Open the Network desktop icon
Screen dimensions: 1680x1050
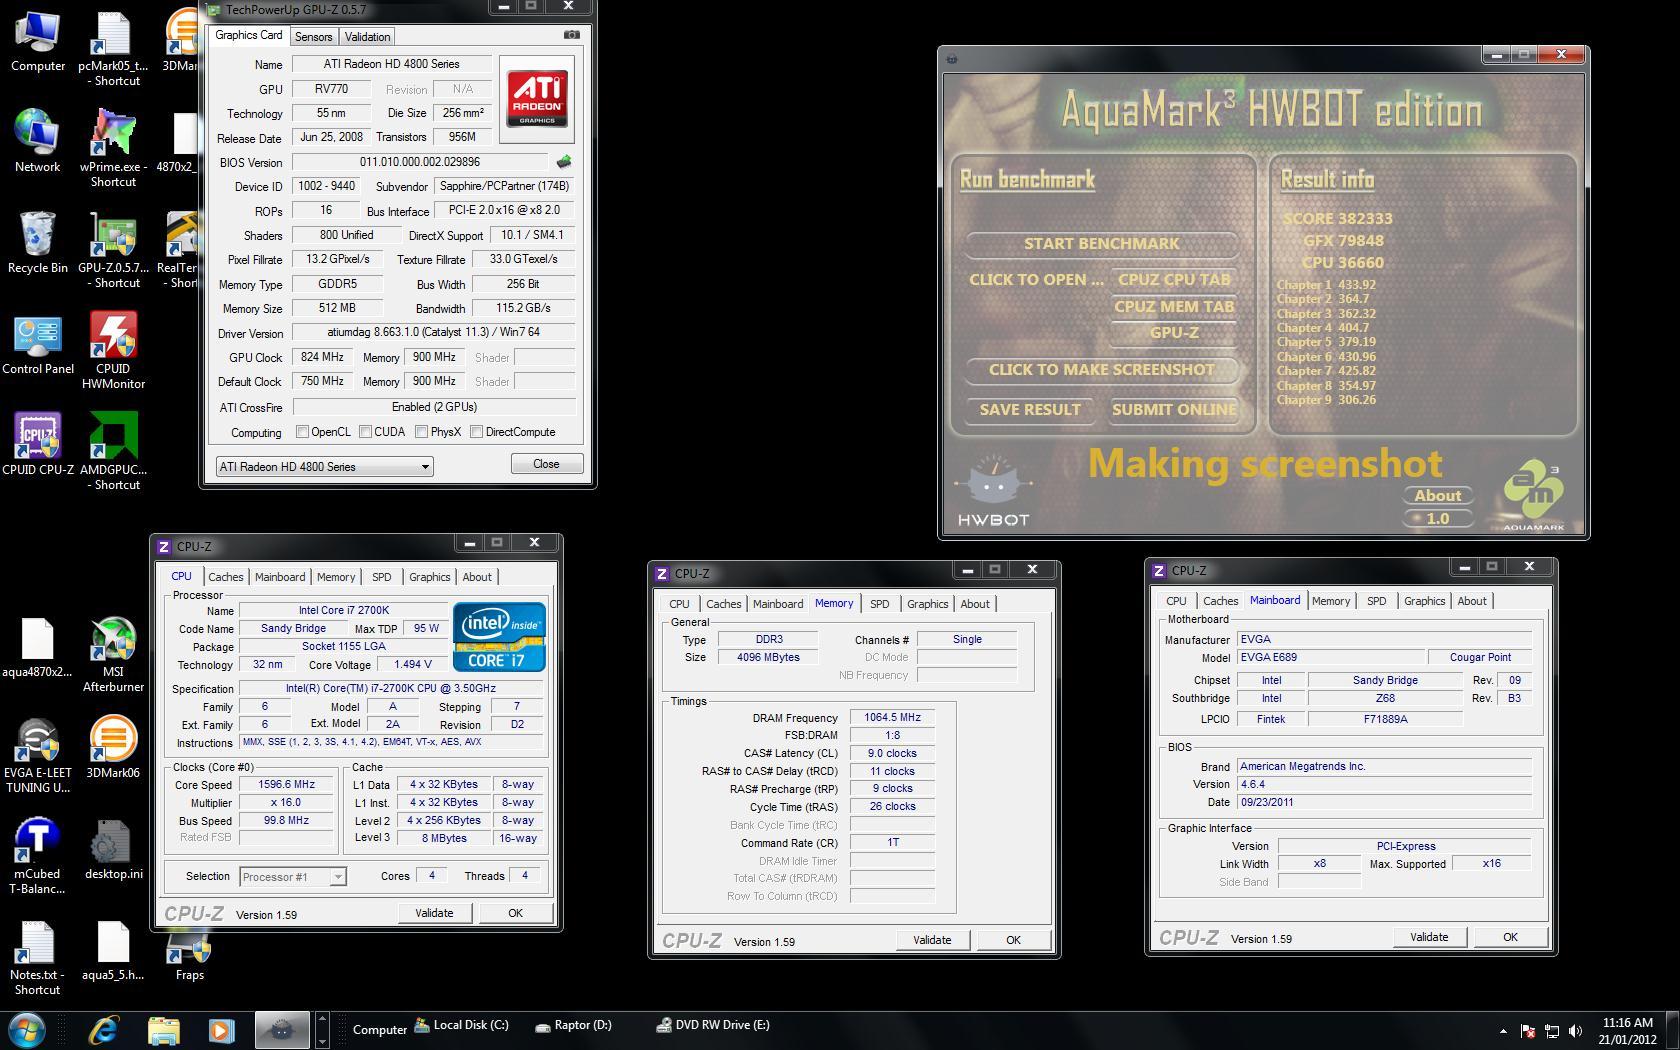click(37, 142)
